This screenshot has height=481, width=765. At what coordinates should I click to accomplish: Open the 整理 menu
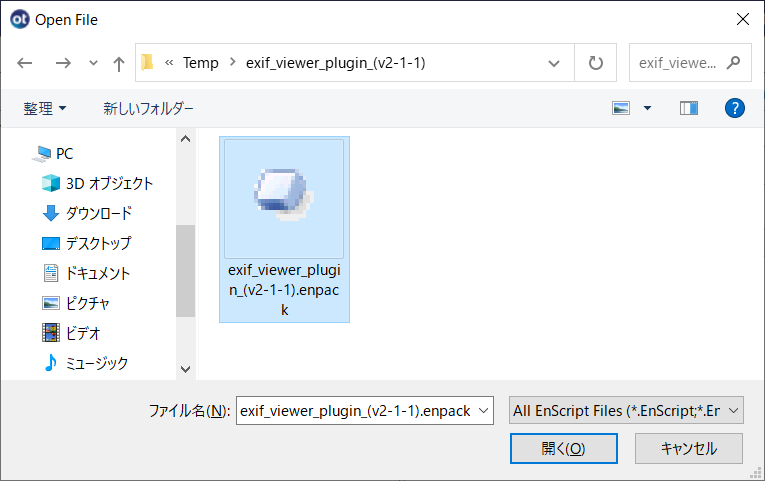coord(44,108)
